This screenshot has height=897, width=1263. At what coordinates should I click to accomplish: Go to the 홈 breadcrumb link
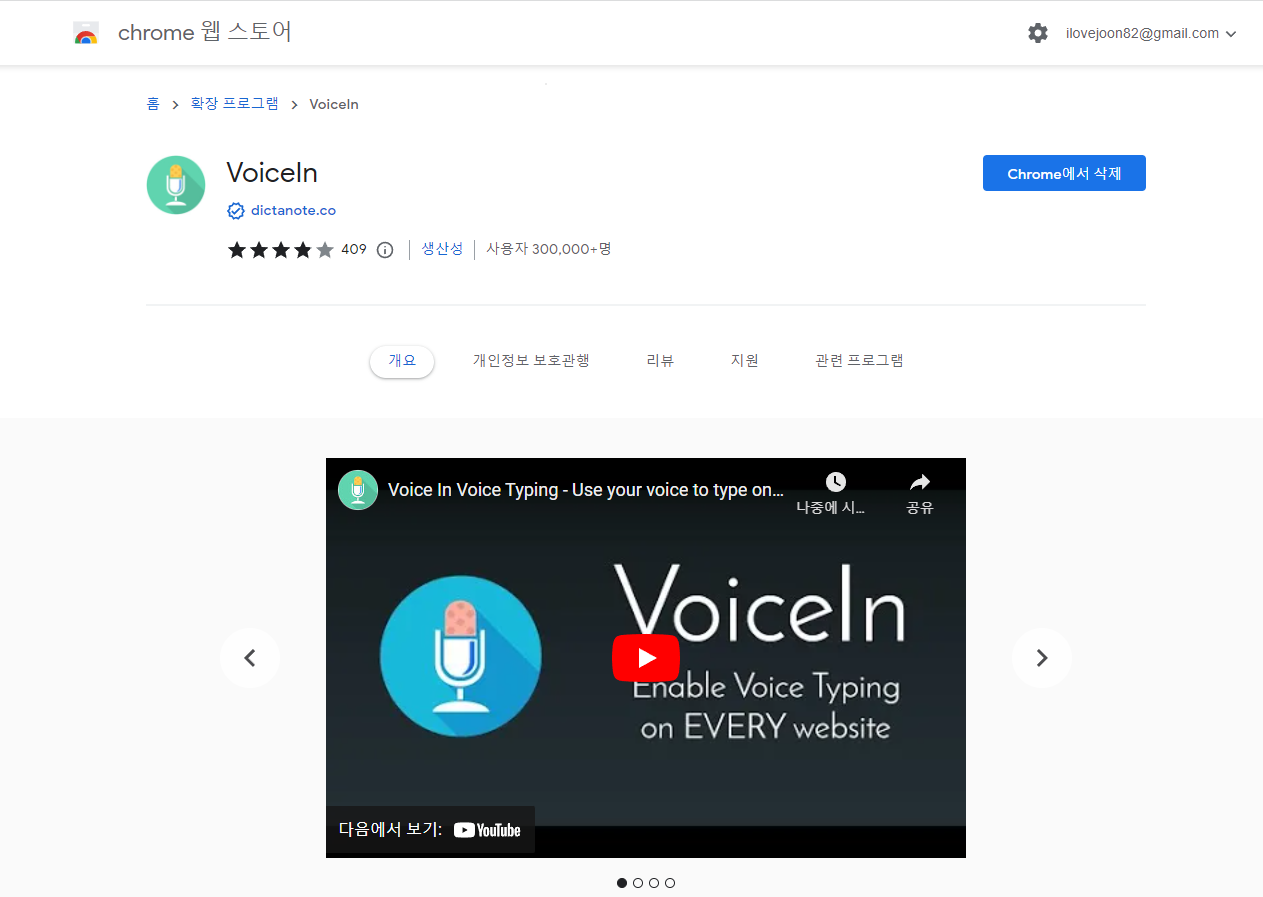pos(153,104)
